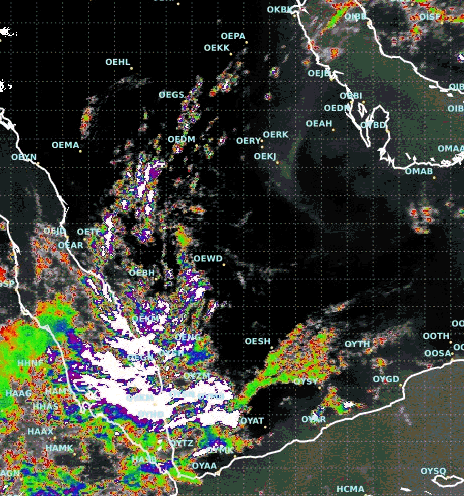Viewport: 464px width, 496px height.
Task: Select the OEKJ station label
Action: [265, 156]
